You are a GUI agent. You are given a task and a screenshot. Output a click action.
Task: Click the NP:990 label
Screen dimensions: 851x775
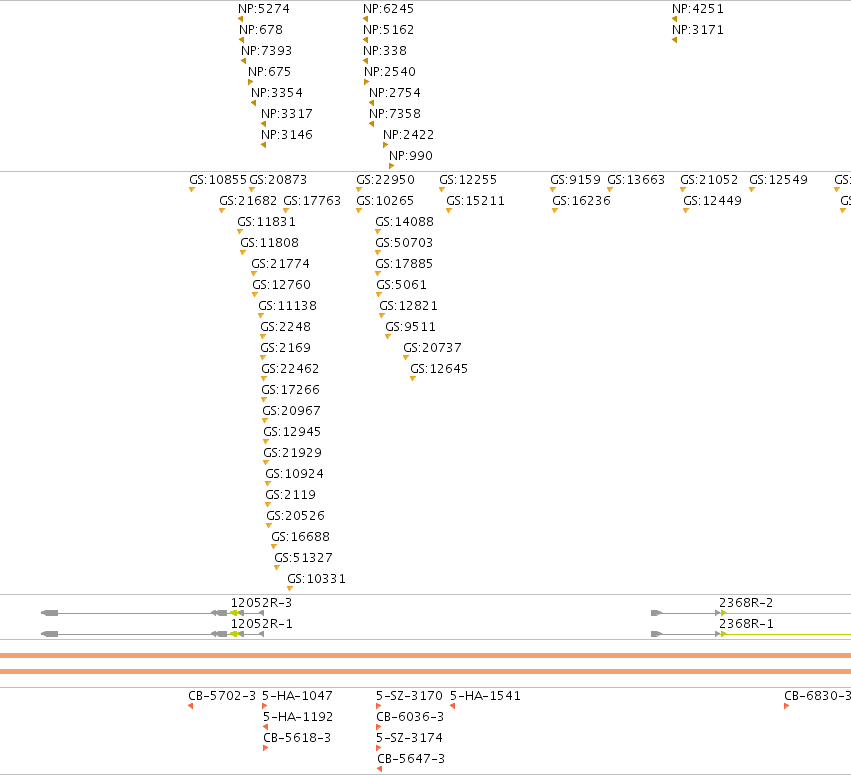(x=411, y=156)
